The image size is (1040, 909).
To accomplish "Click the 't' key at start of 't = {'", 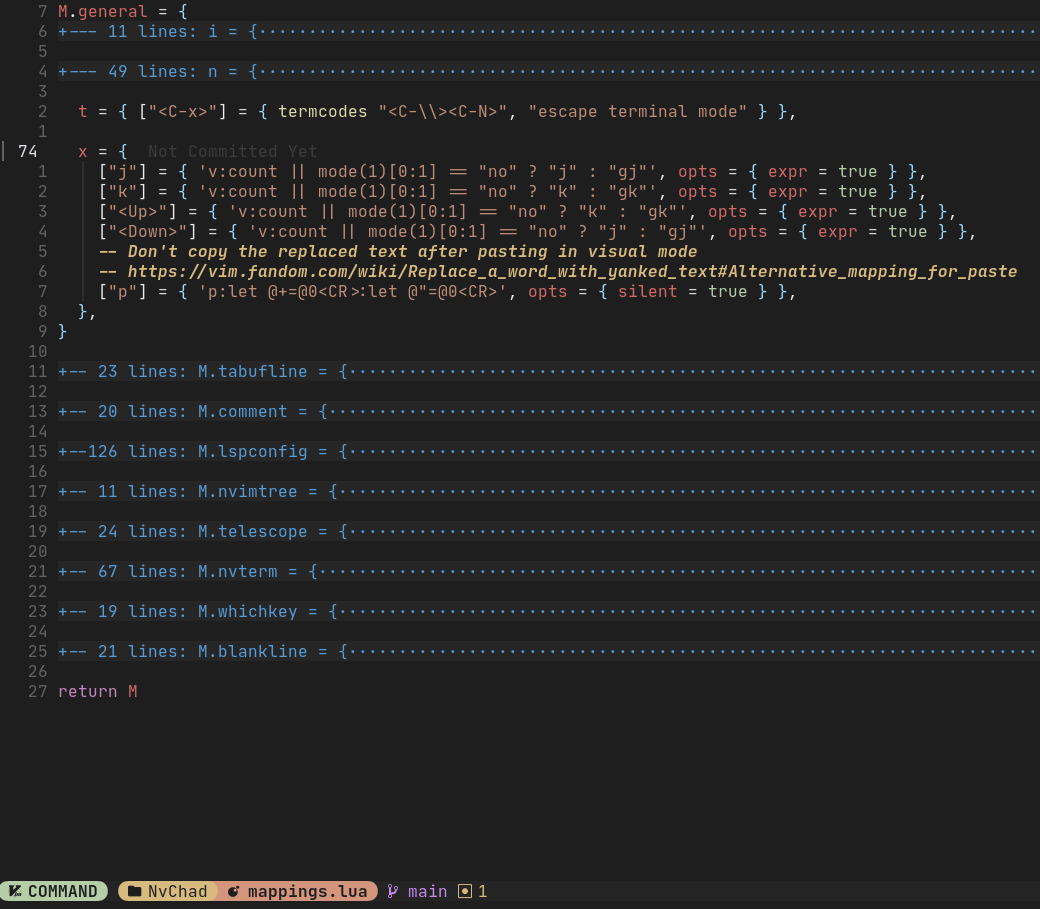I will tap(83, 111).
